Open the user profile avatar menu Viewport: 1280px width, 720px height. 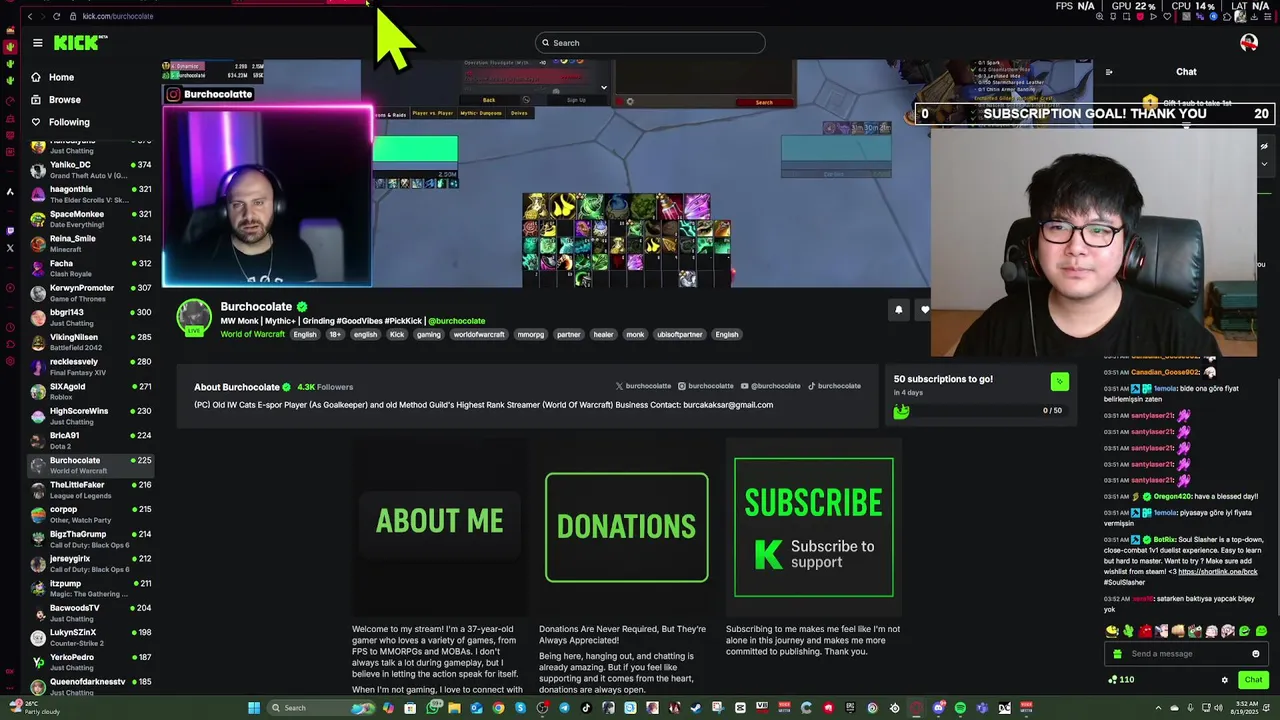[1248, 43]
